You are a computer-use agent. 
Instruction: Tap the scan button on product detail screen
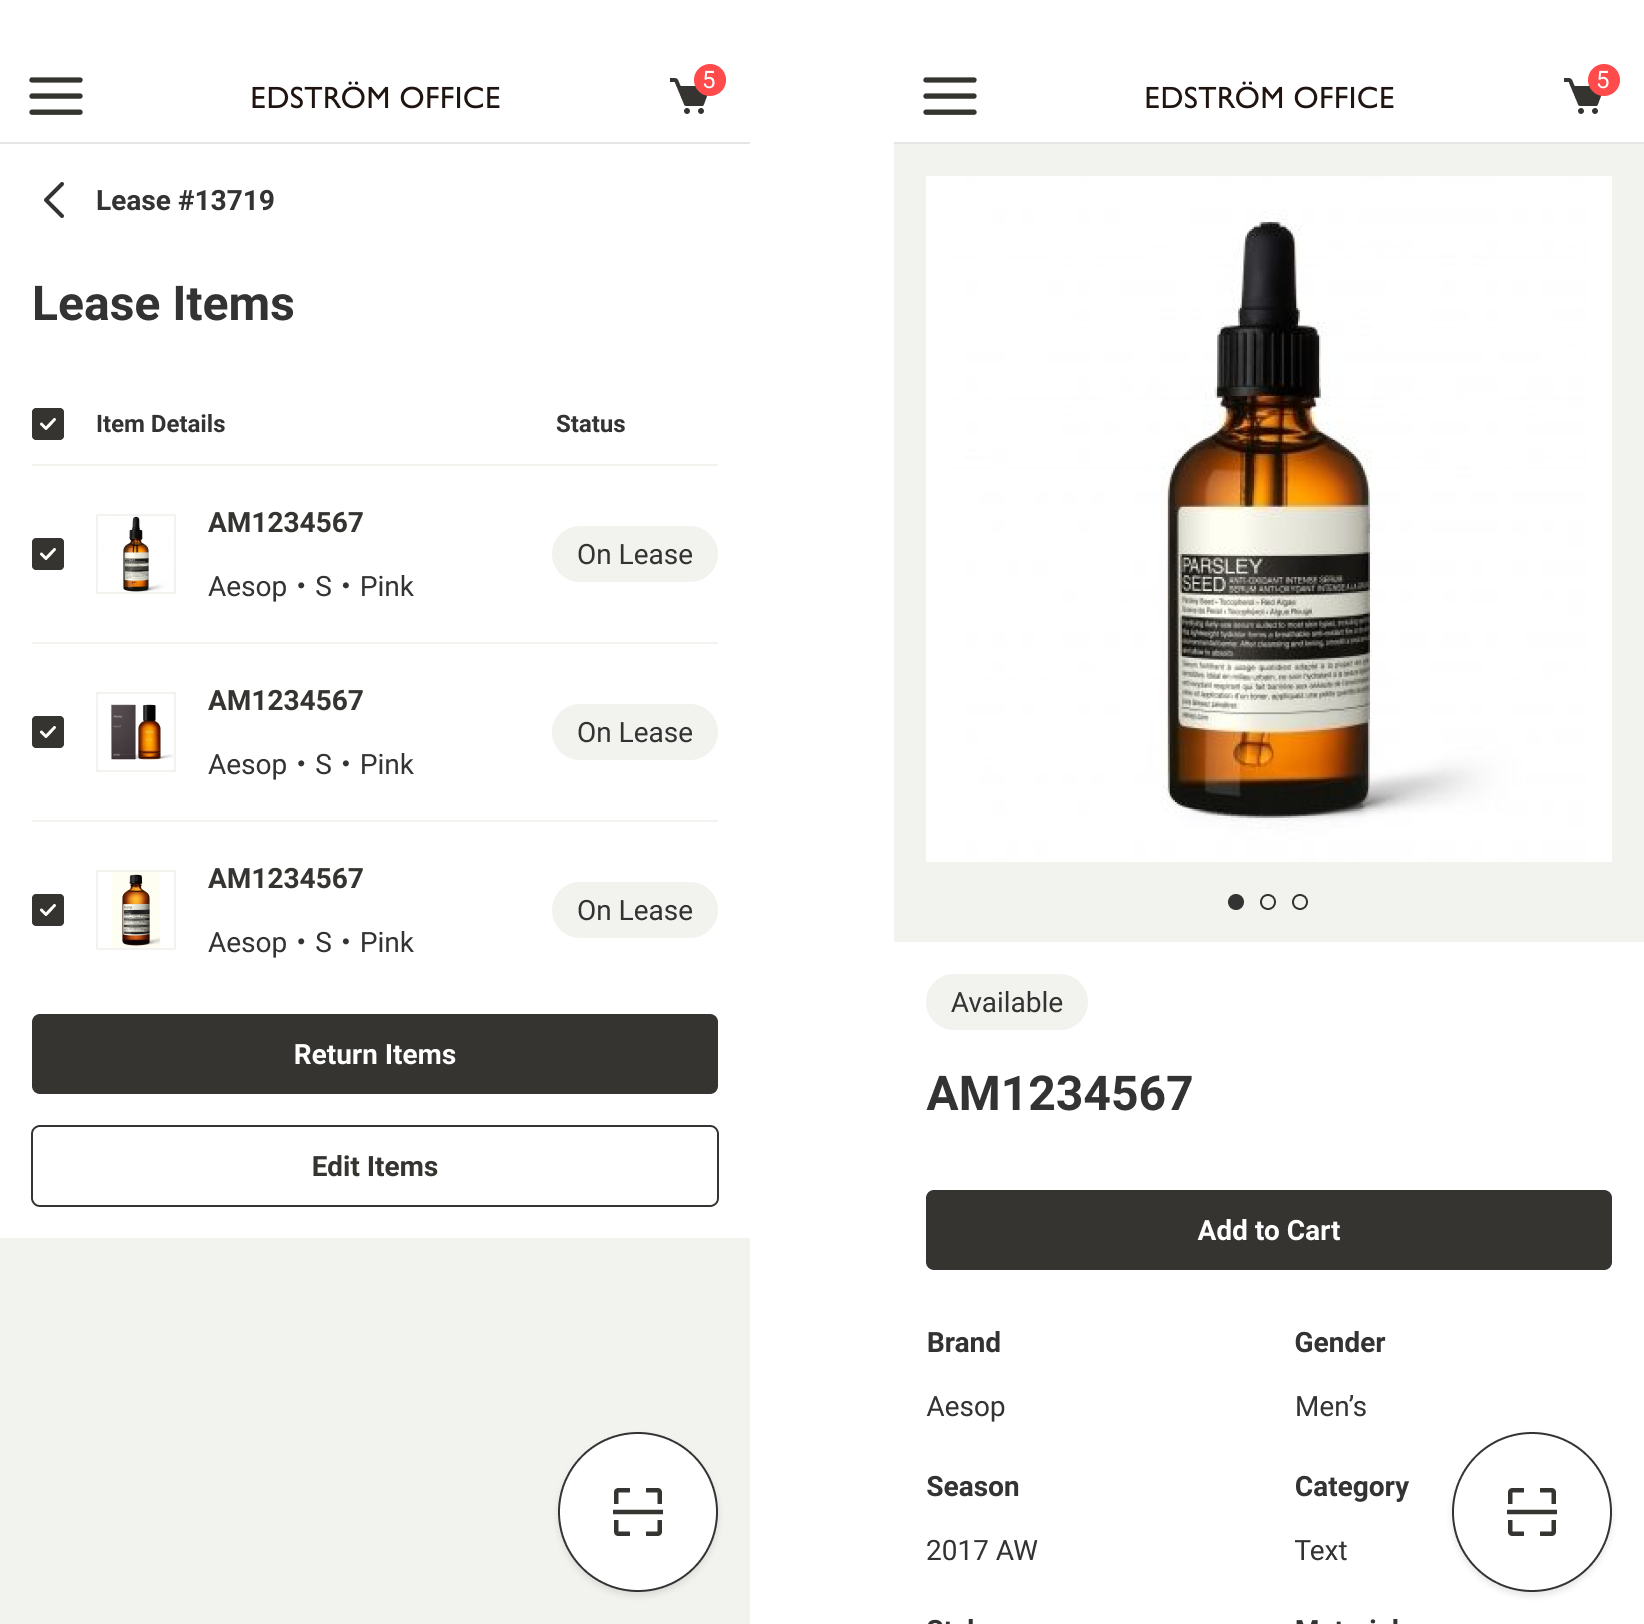1532,1512
